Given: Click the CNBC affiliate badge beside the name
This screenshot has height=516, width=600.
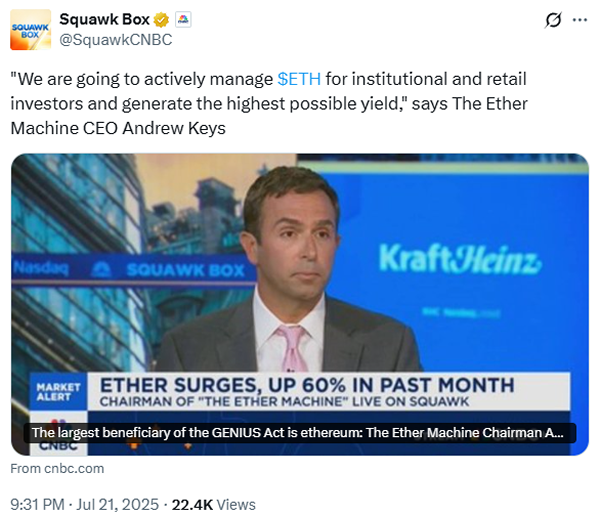Looking at the screenshot, I should coord(183,20).
